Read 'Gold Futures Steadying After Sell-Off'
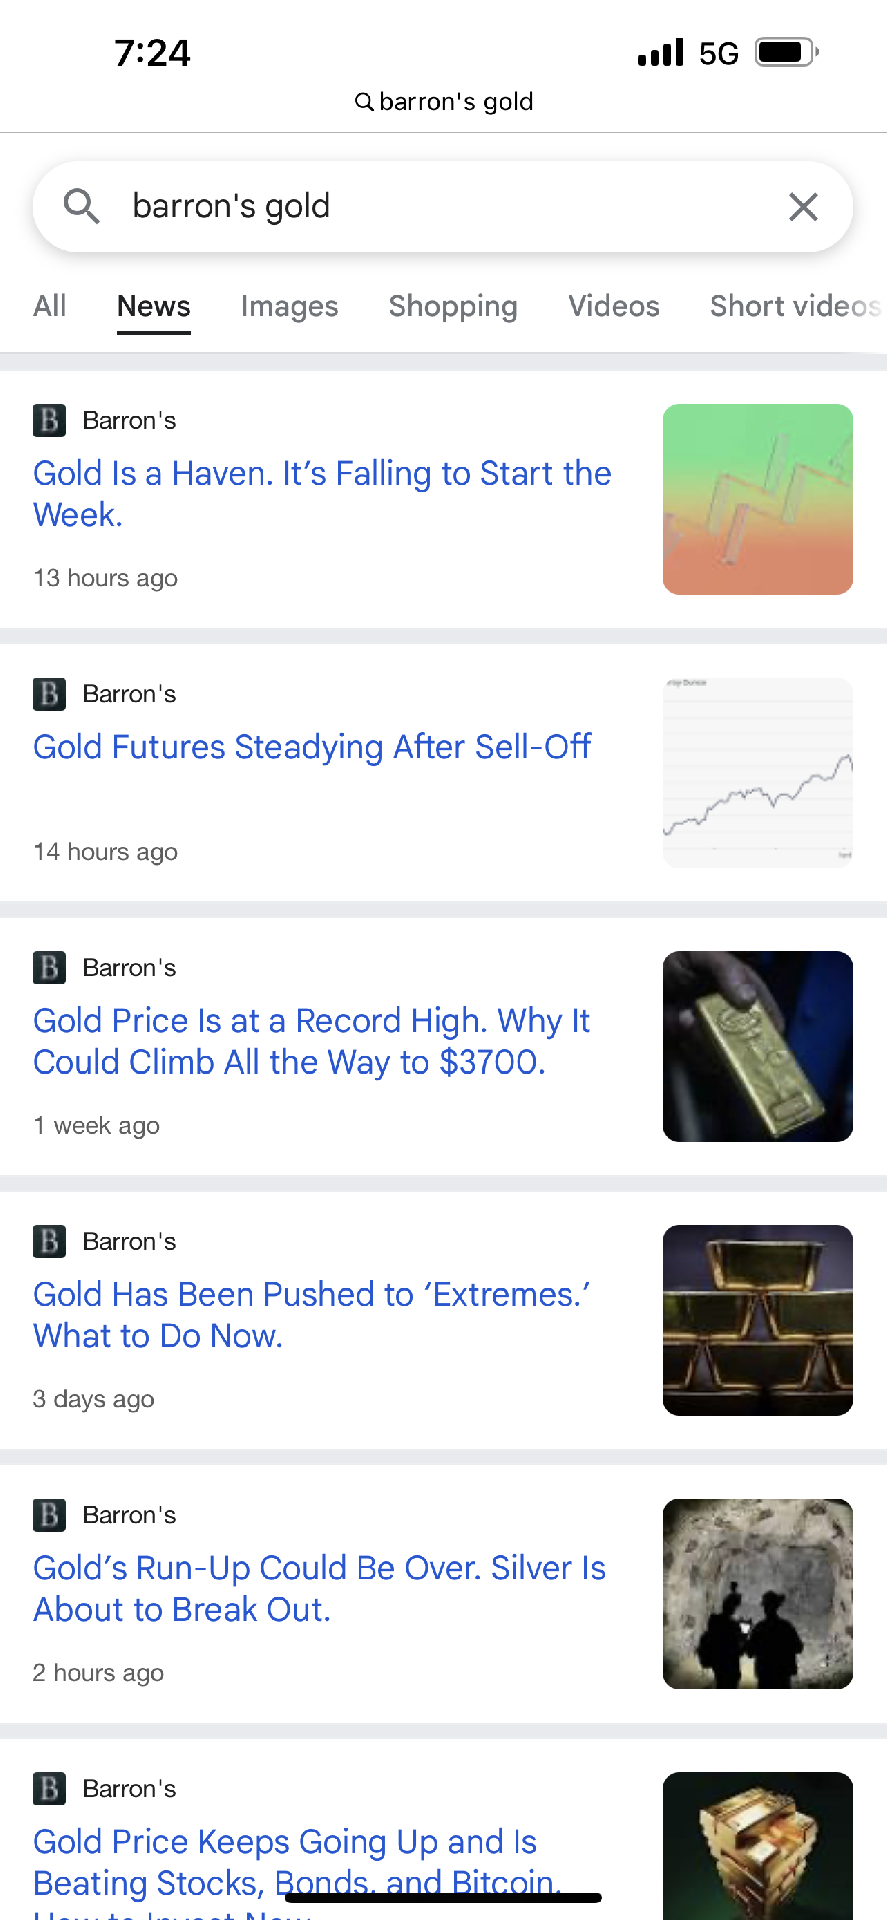 [x=312, y=747]
